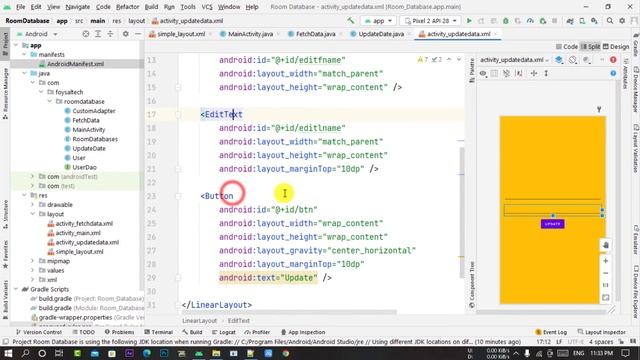Open the Android project view dropdown
This screenshot has width=640, height=360.
point(37,34)
